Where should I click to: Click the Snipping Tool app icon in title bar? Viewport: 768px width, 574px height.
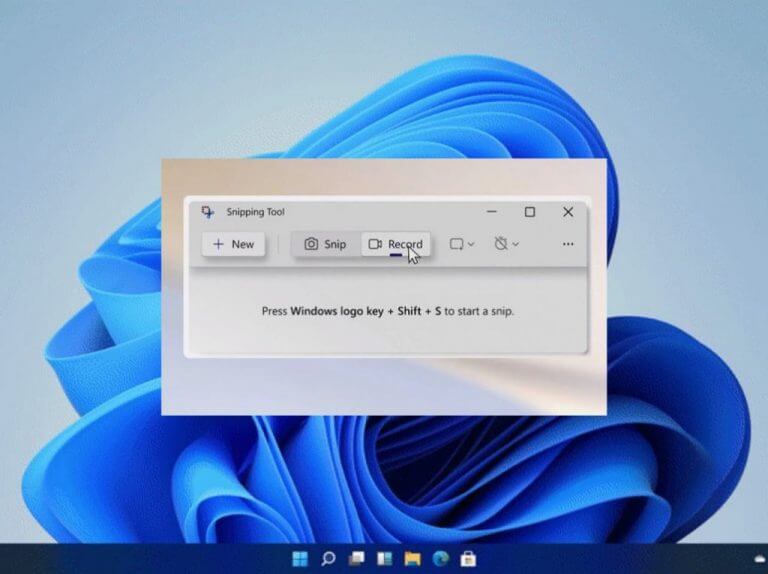[208, 212]
